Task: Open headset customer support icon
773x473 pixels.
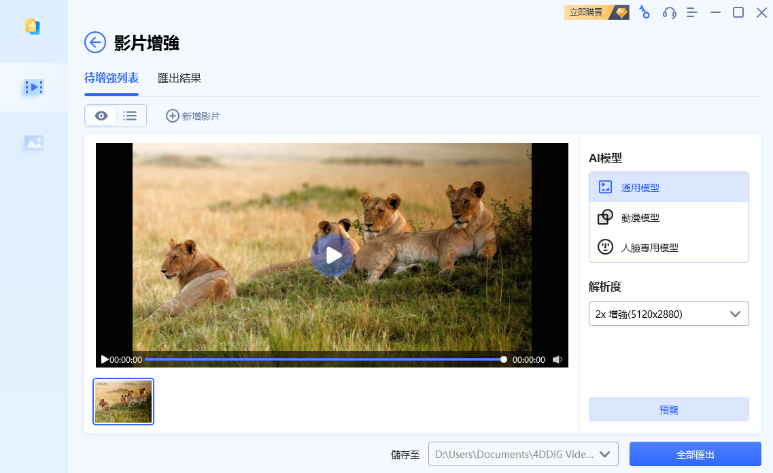Action: 669,13
